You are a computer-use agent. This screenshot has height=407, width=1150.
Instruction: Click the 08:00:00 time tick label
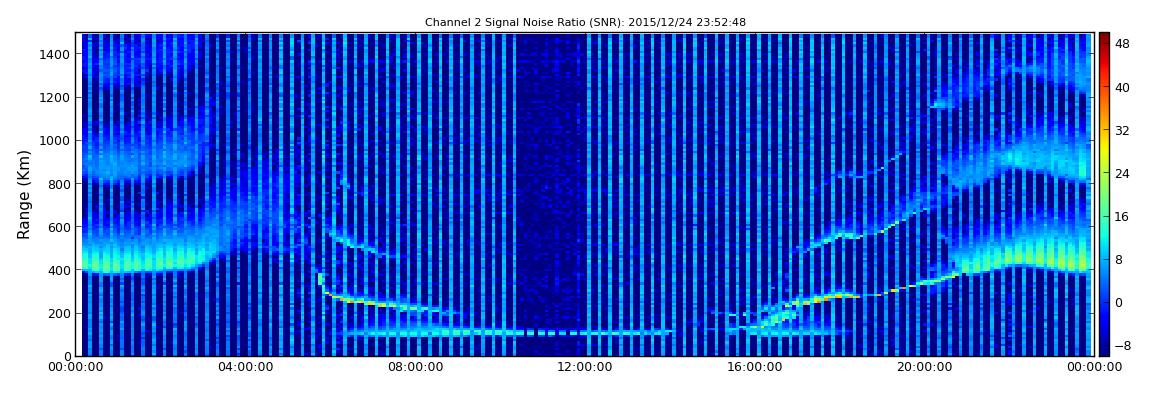pos(415,367)
